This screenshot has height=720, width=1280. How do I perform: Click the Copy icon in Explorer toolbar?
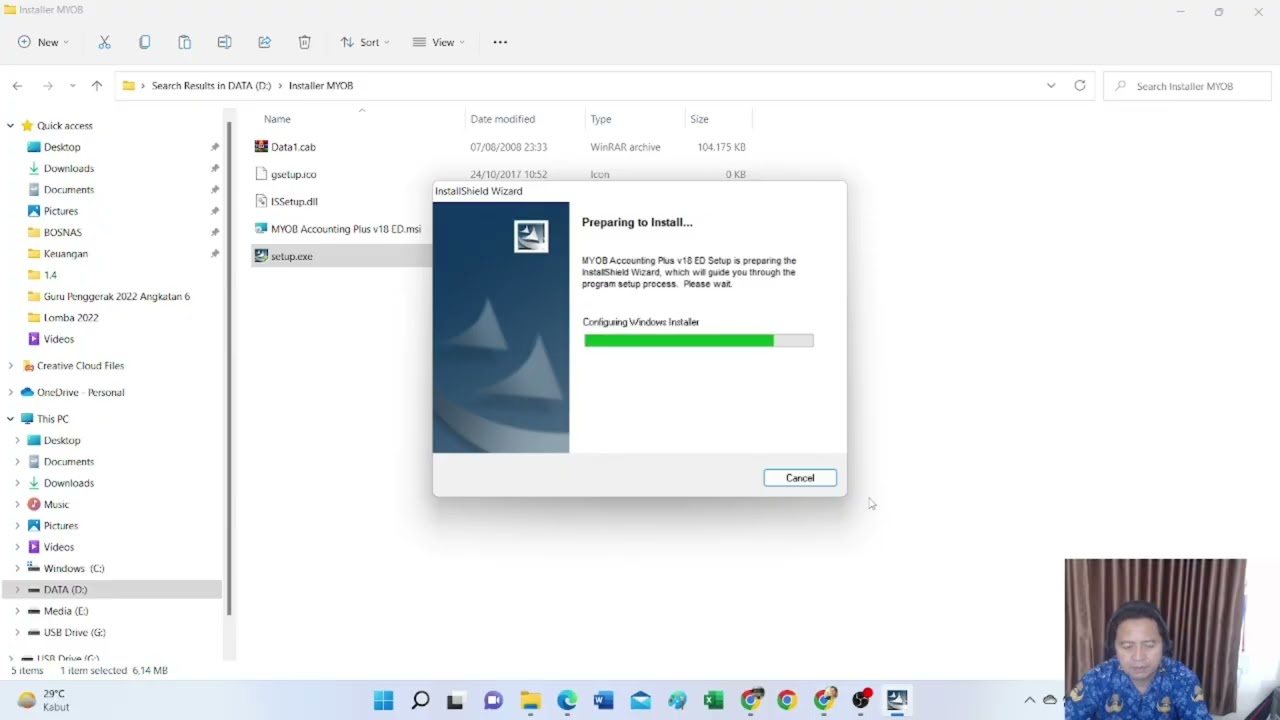pyautogui.click(x=144, y=42)
